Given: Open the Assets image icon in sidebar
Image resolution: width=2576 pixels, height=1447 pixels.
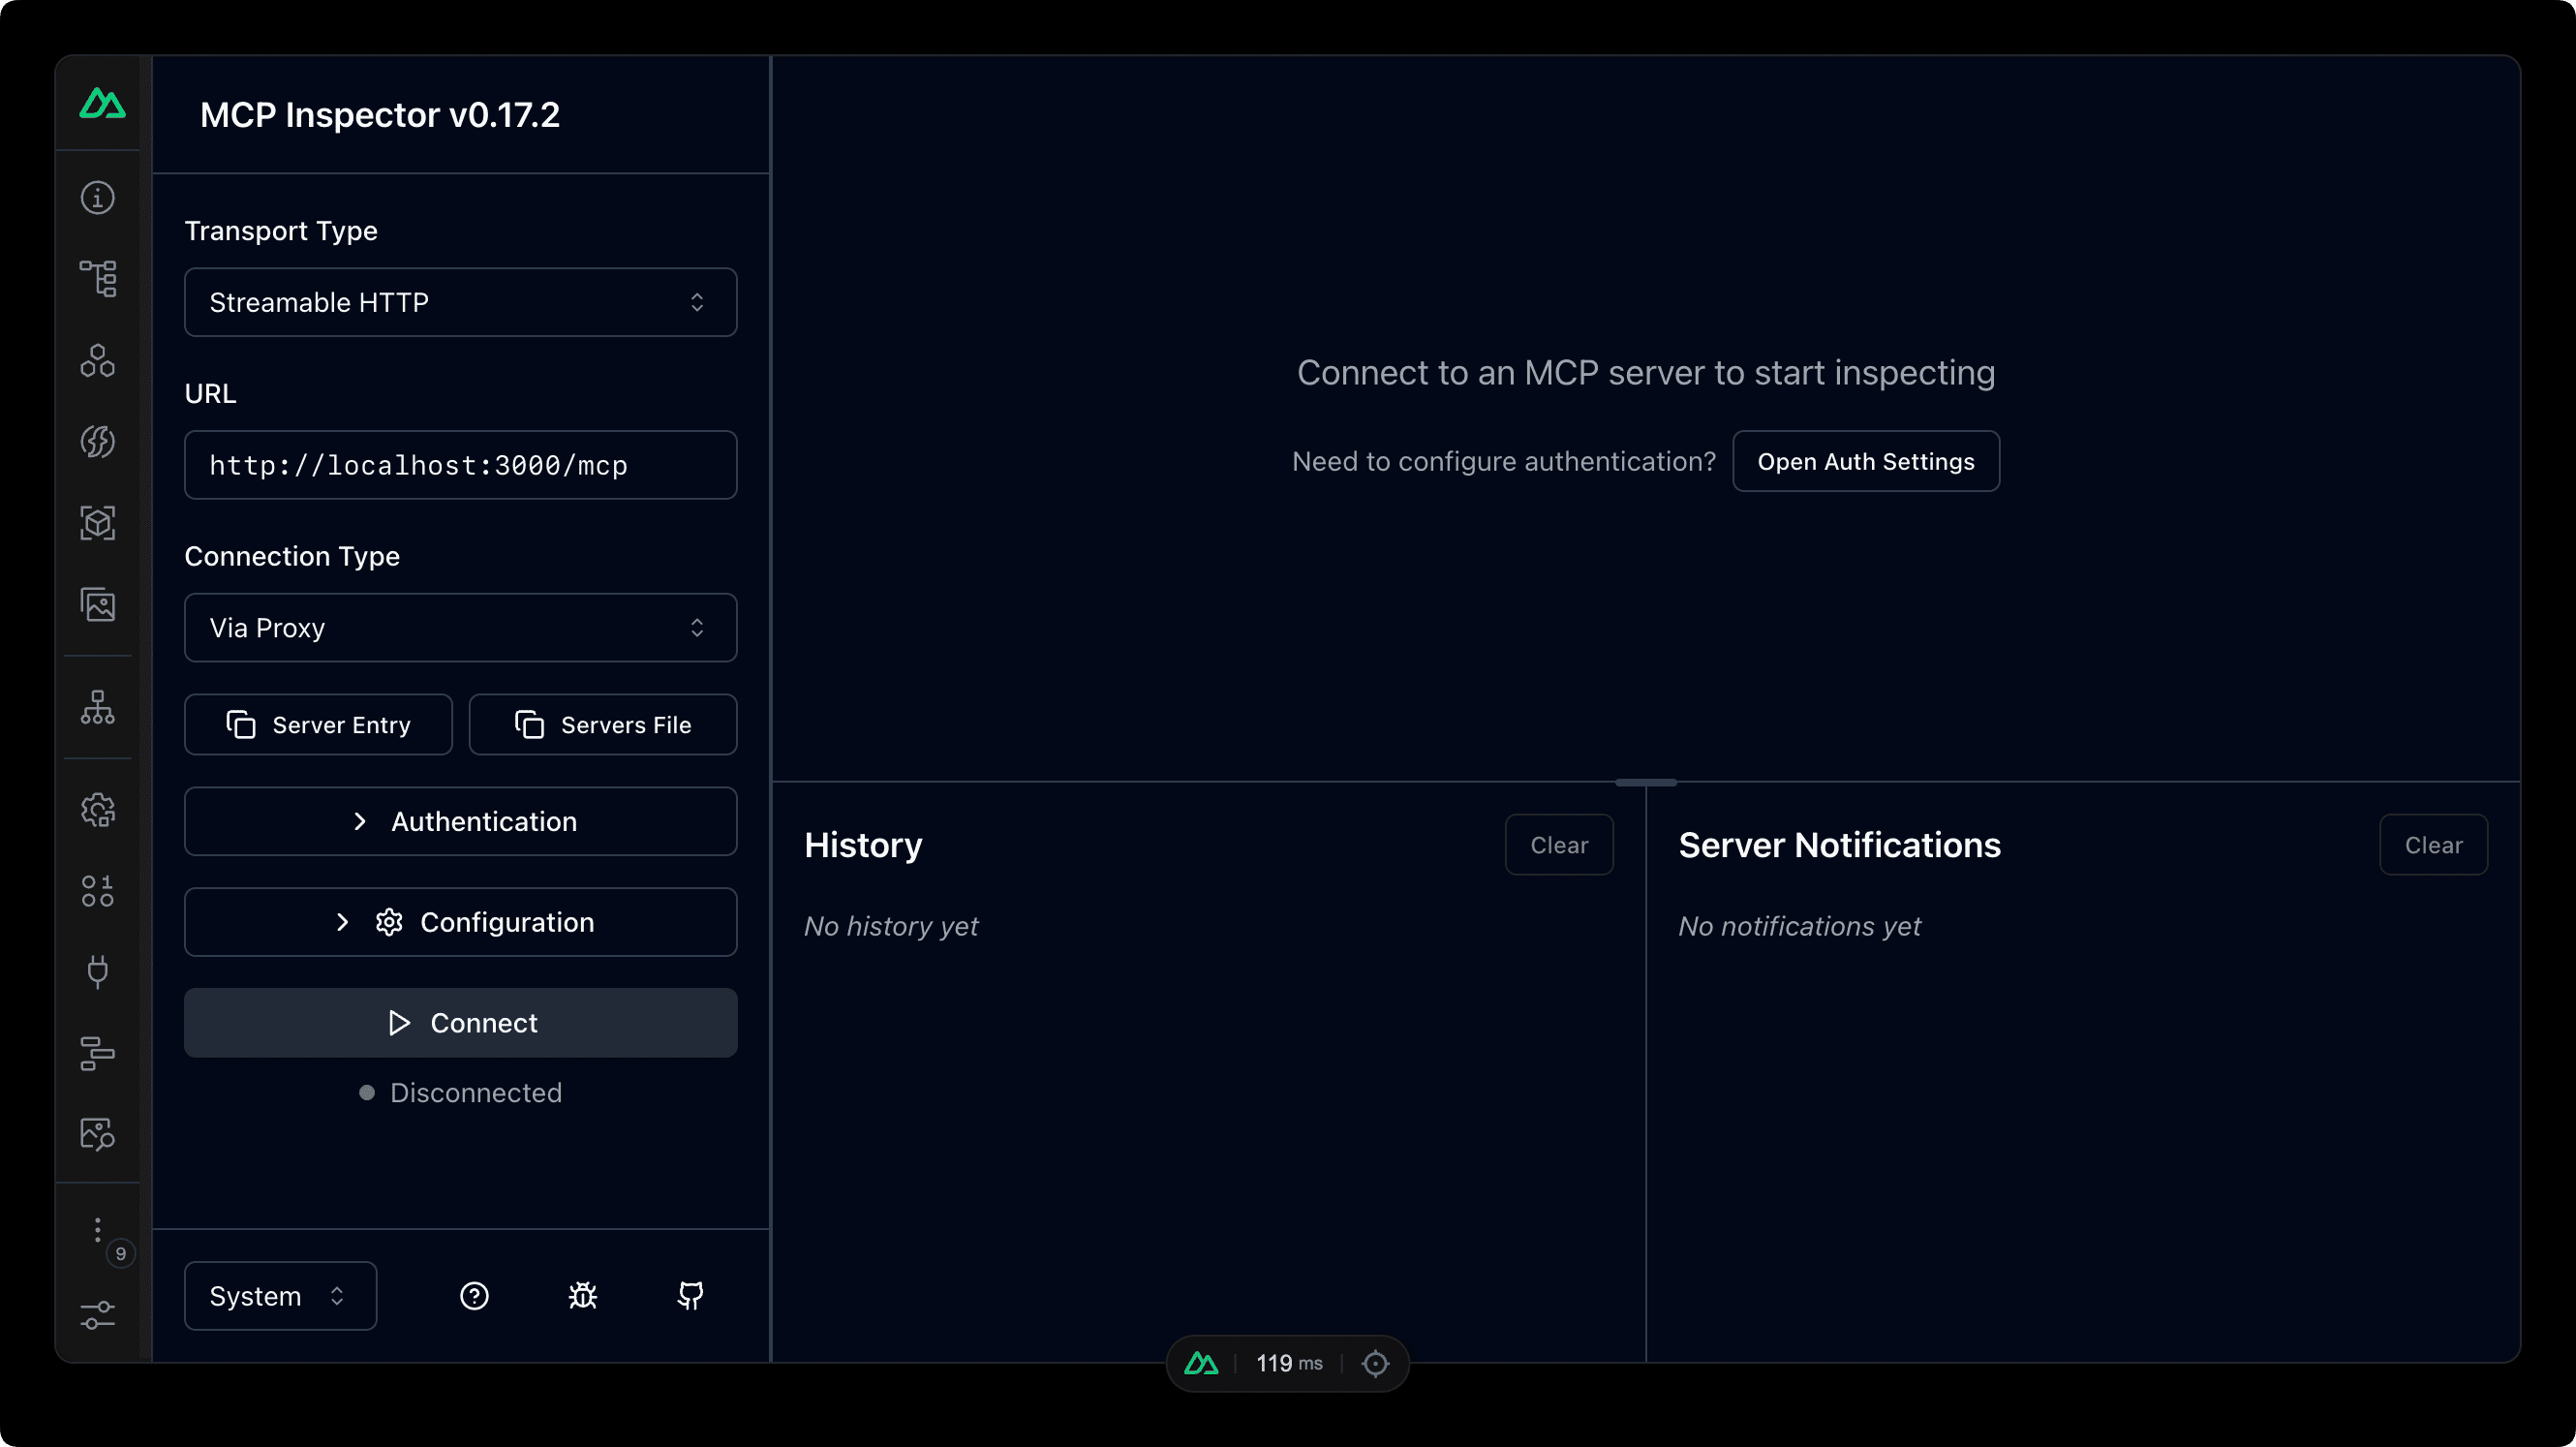Looking at the screenshot, I should (x=98, y=605).
